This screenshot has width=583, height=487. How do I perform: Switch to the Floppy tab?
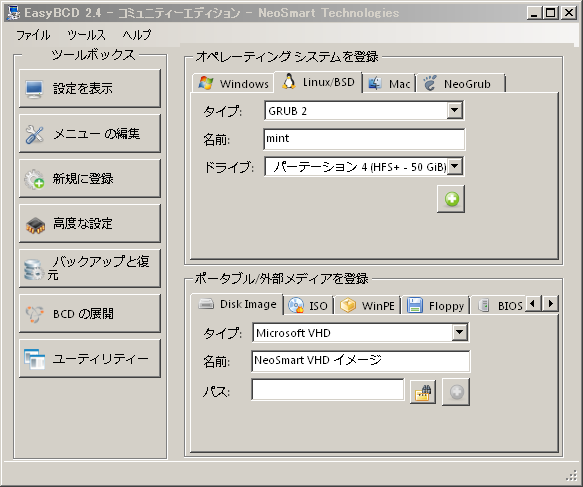[x=436, y=306]
